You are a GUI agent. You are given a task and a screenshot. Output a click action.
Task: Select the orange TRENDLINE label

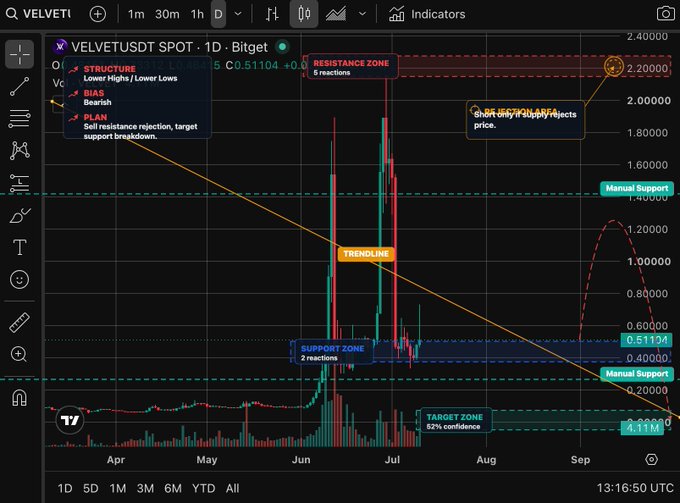tap(366, 254)
